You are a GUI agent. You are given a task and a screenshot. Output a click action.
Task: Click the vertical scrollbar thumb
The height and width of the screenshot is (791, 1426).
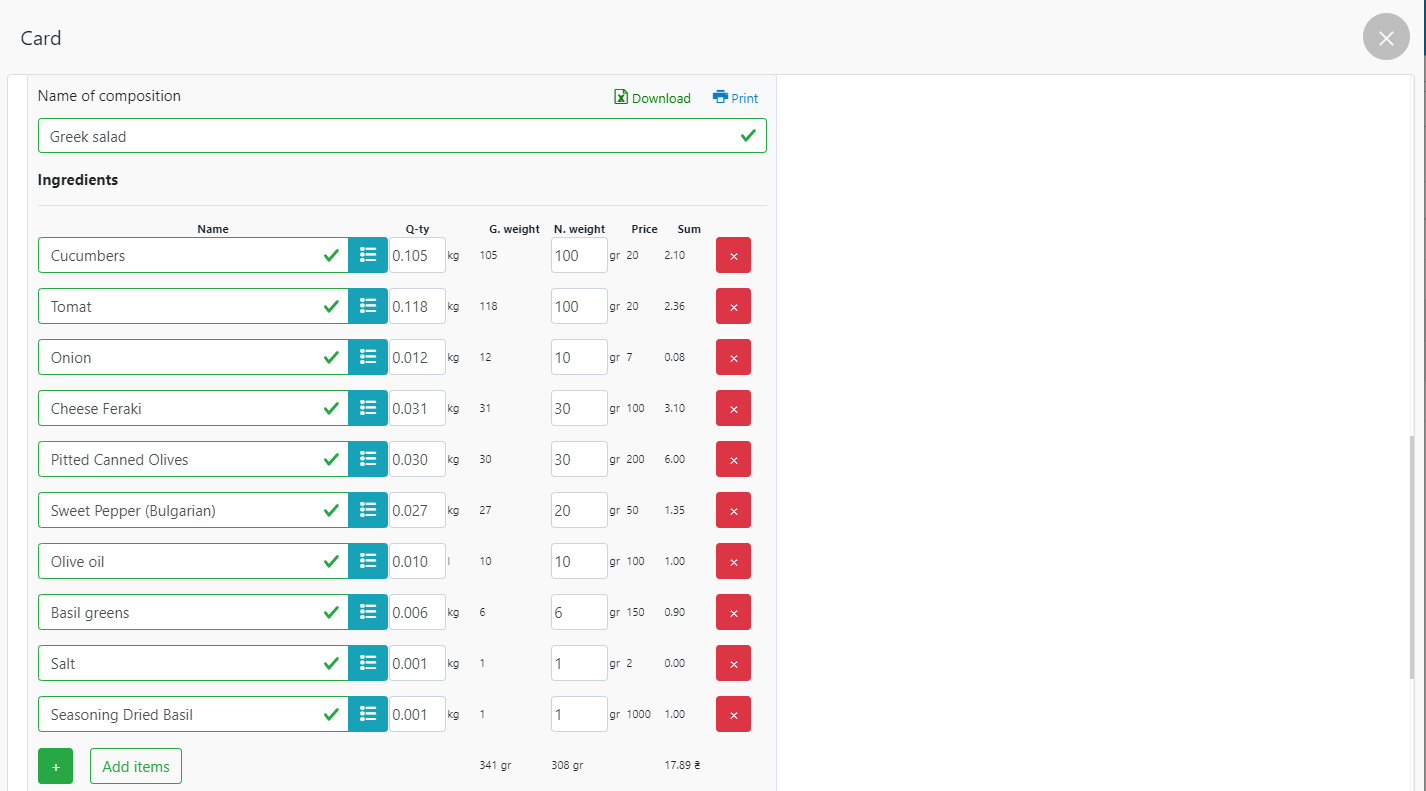1412,557
